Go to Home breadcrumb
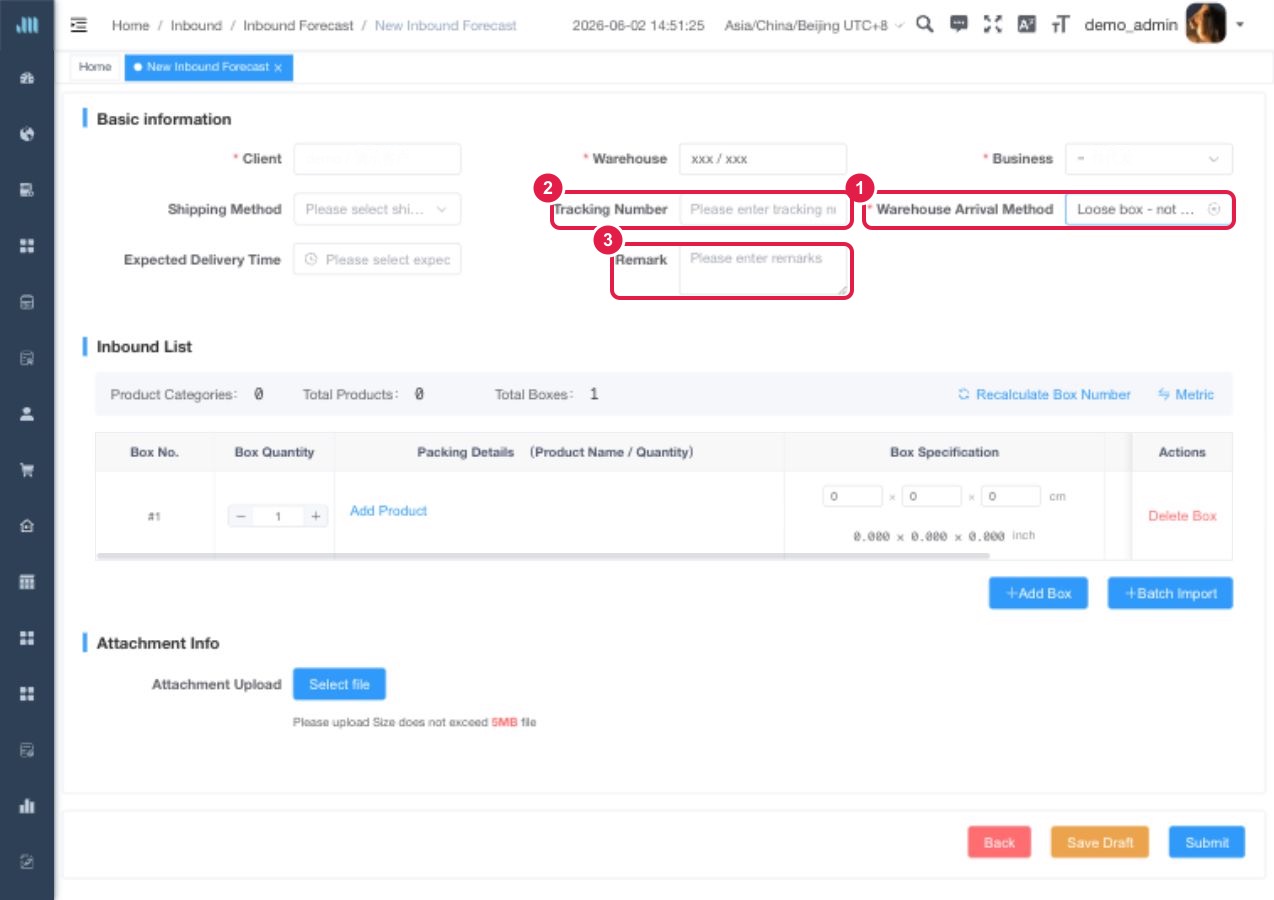1274x900 pixels. tap(130, 26)
